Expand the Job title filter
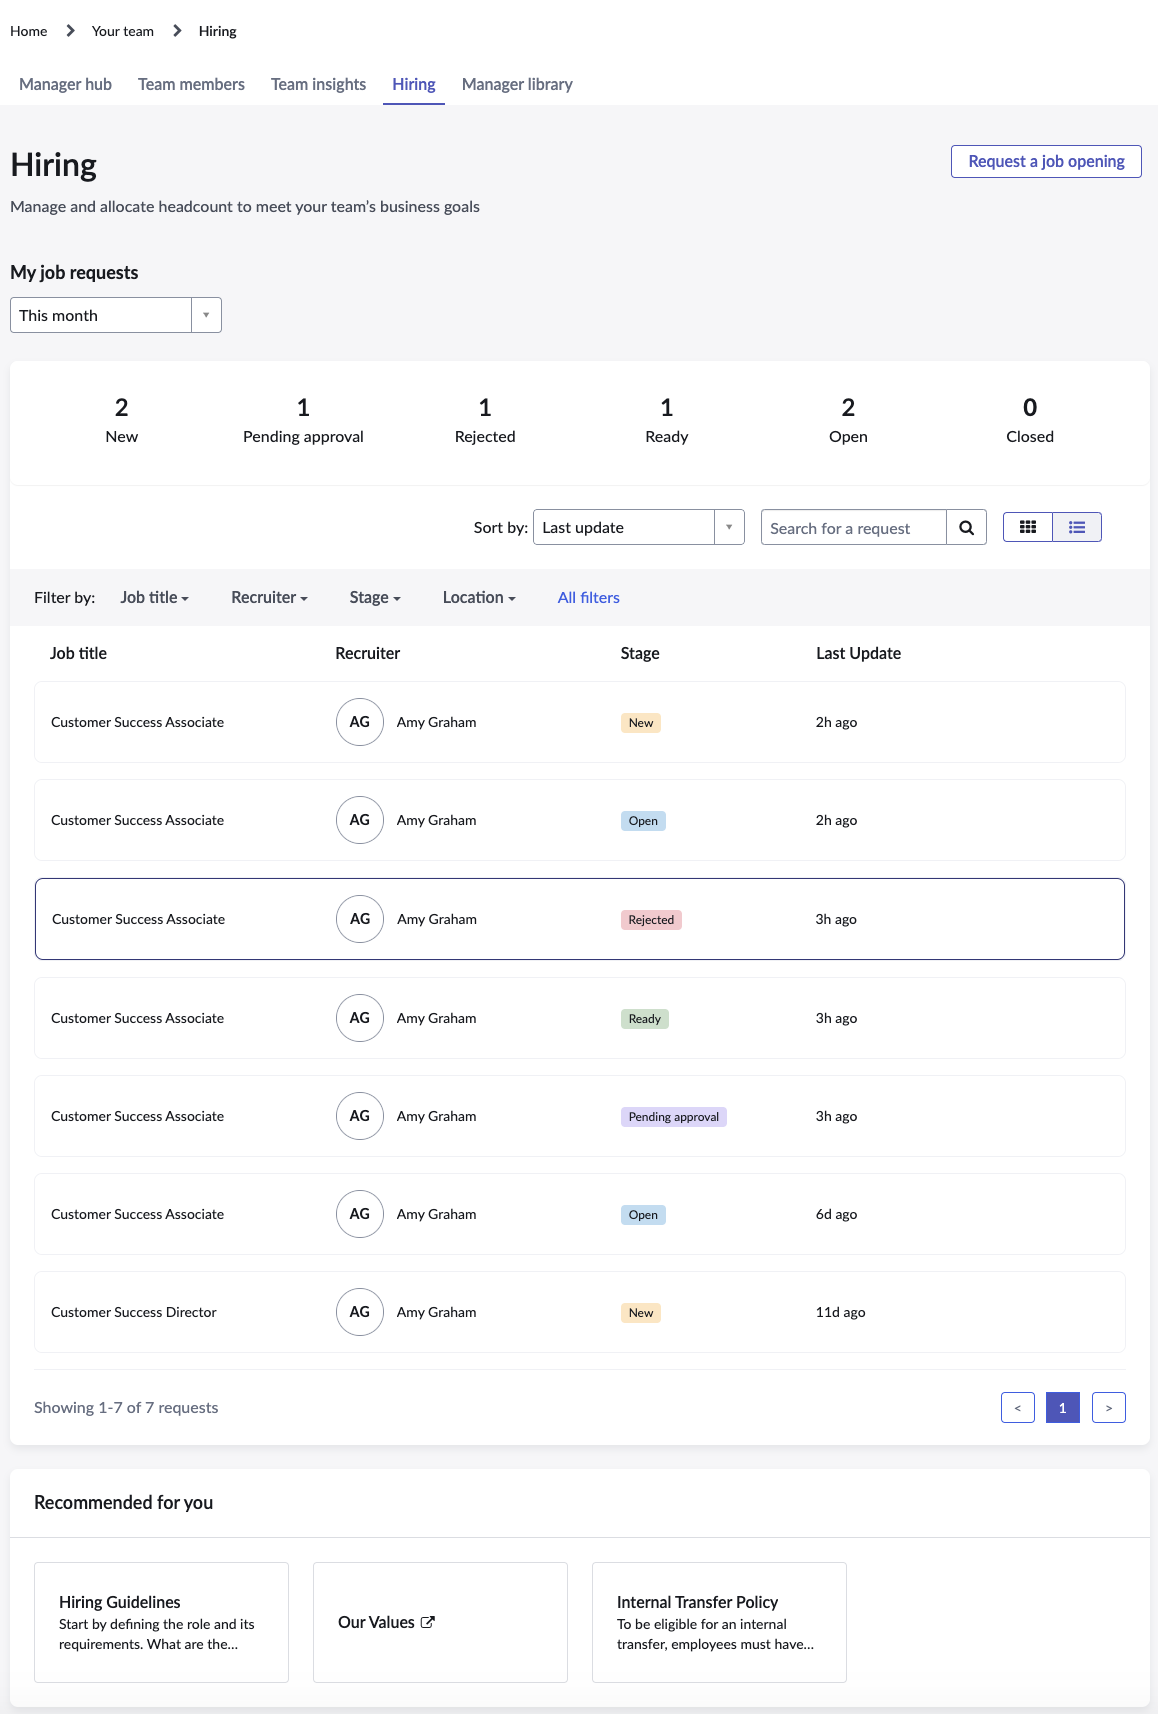Screen dimensions: 1158x1714 [154, 597]
